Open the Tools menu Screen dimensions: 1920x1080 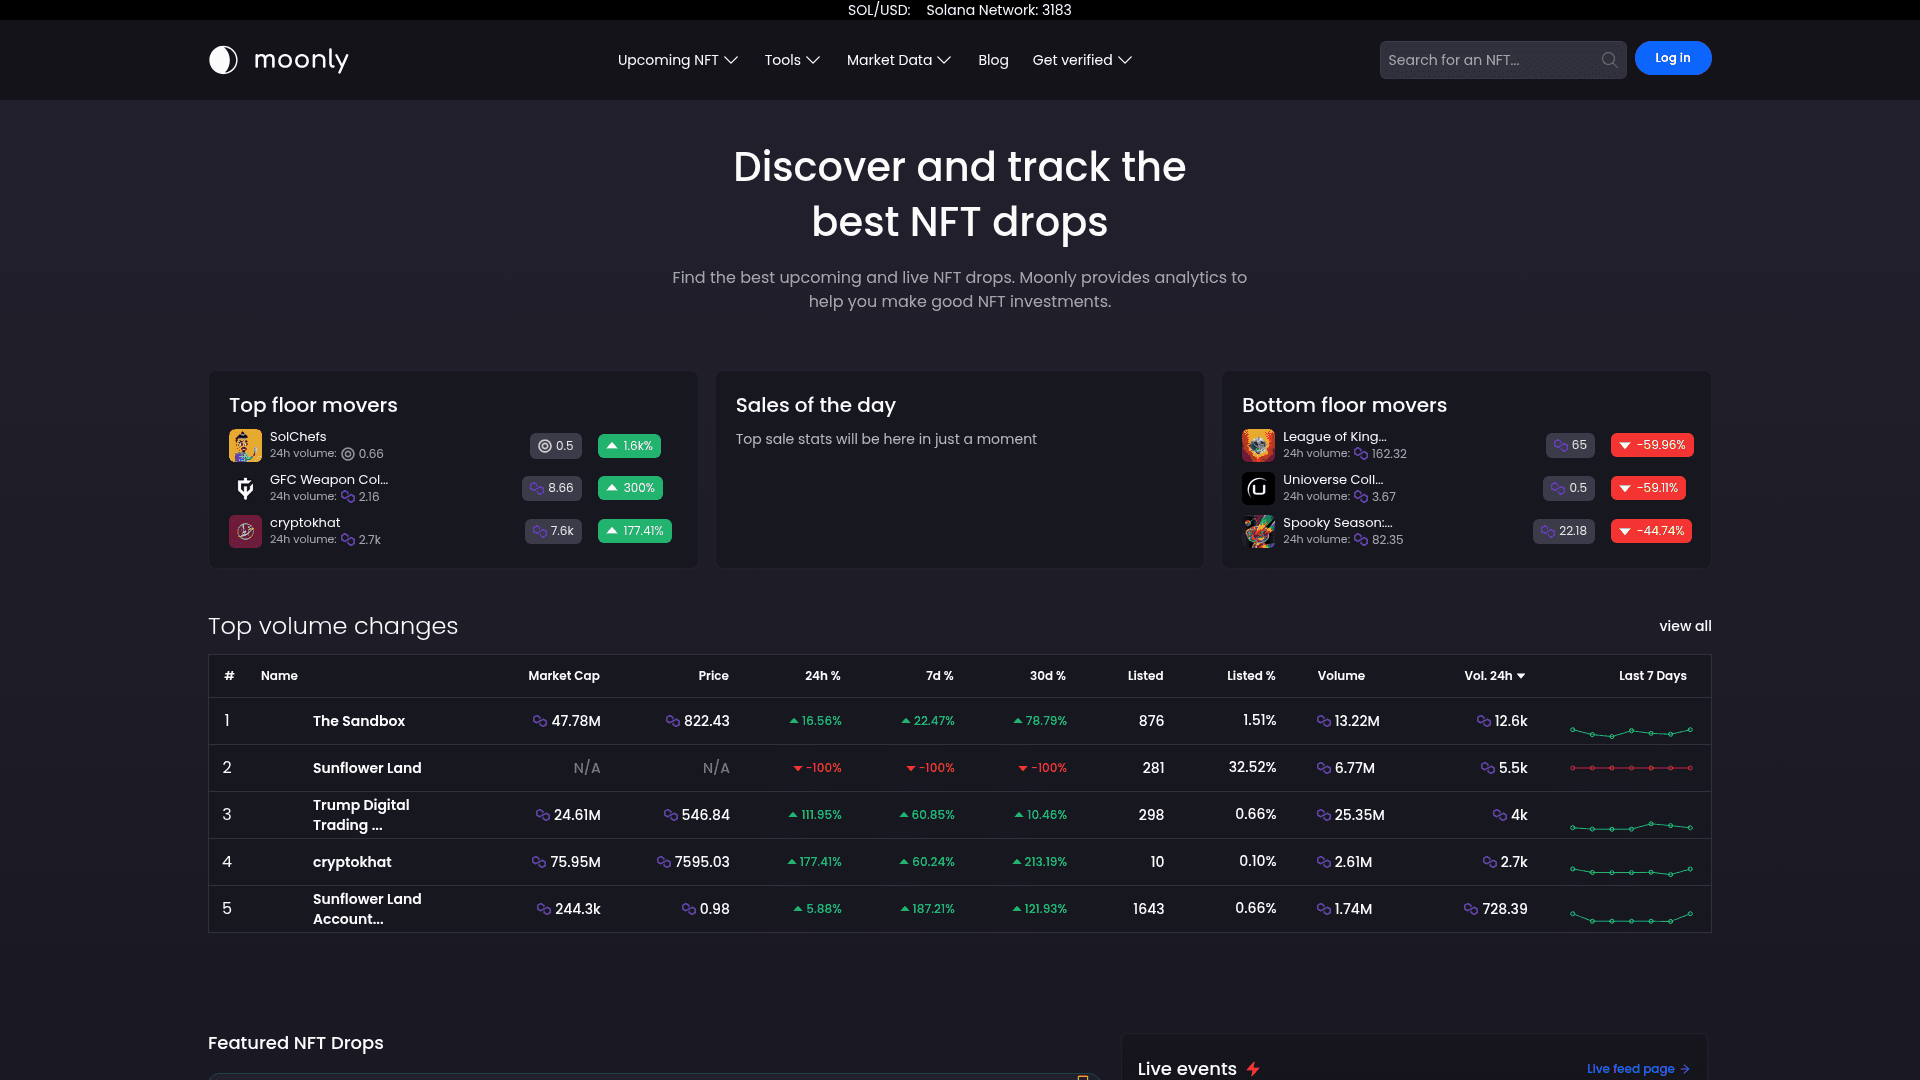[791, 60]
